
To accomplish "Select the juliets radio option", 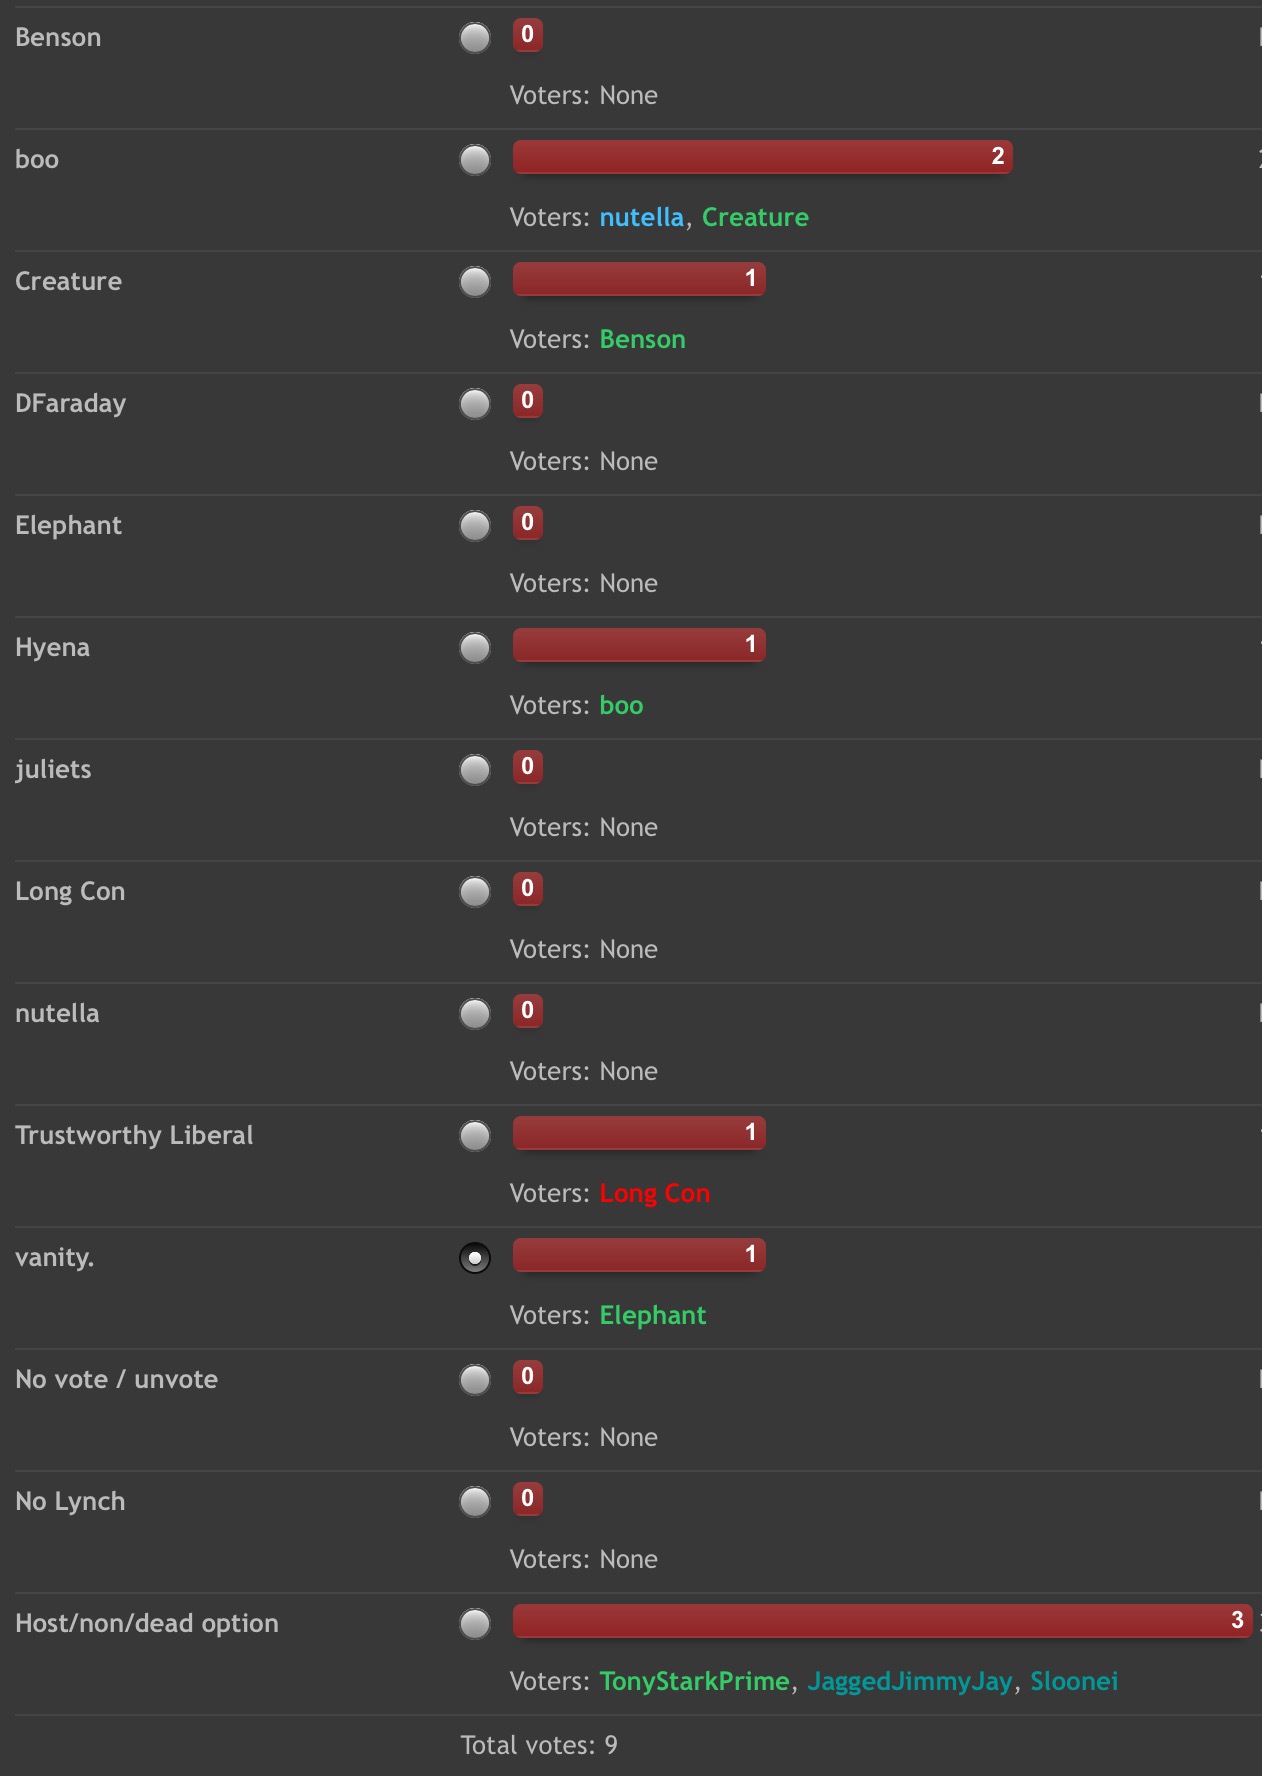I will point(475,770).
